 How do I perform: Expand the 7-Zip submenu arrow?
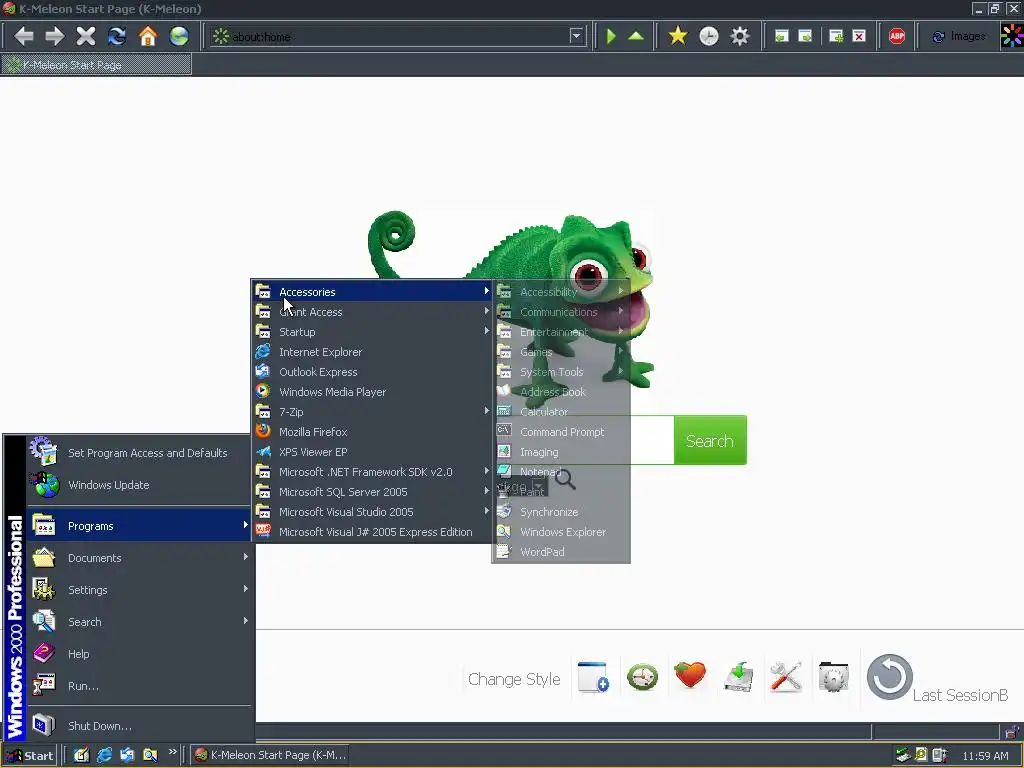(x=487, y=411)
